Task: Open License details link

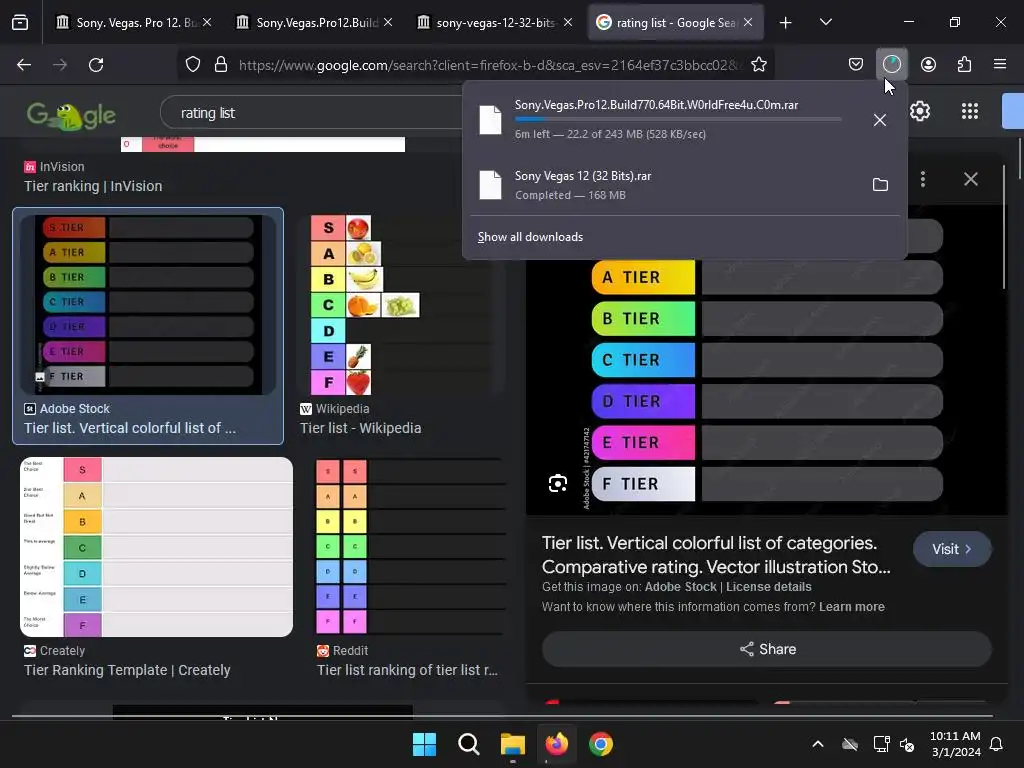Action: tap(769, 587)
